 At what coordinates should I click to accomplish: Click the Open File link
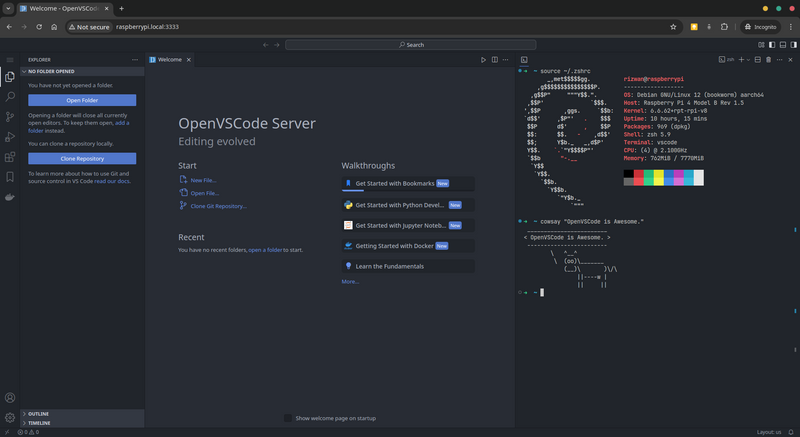coord(205,193)
